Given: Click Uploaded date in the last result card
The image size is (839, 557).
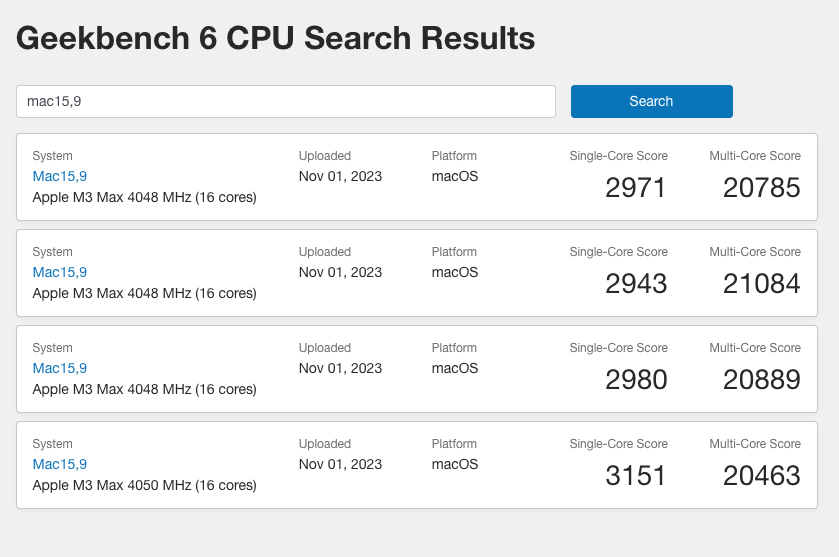Looking at the screenshot, I should pyautogui.click(x=340, y=464).
